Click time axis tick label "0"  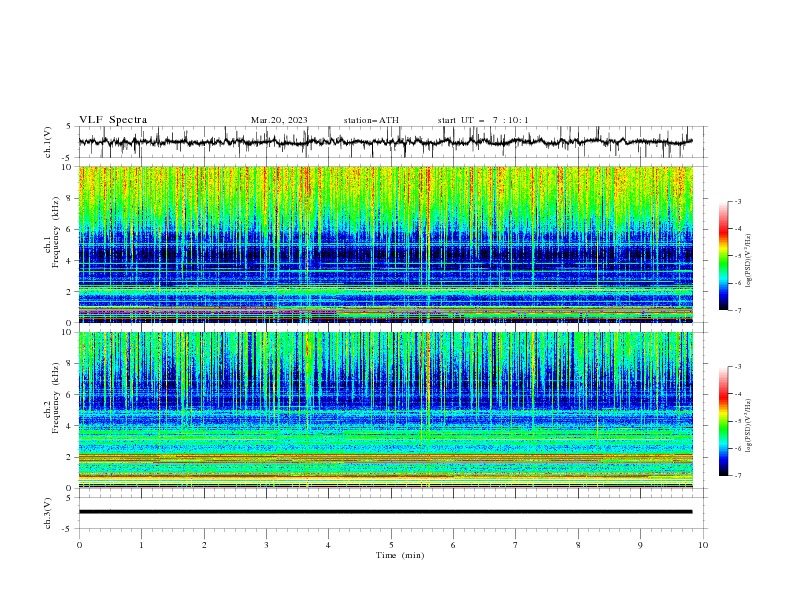[x=79, y=545]
